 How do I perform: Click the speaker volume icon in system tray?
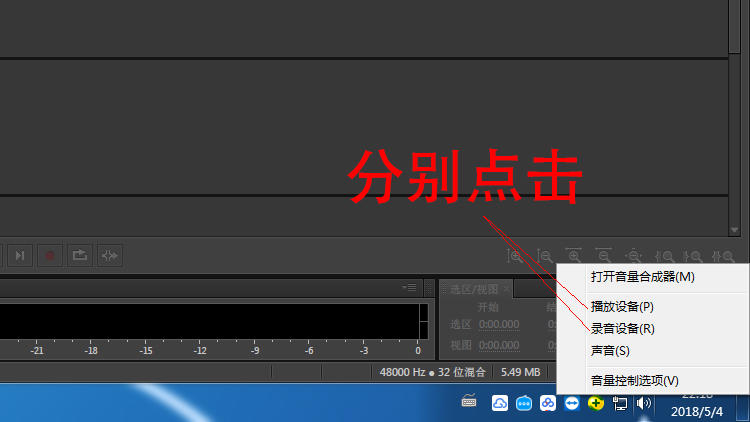tap(643, 403)
